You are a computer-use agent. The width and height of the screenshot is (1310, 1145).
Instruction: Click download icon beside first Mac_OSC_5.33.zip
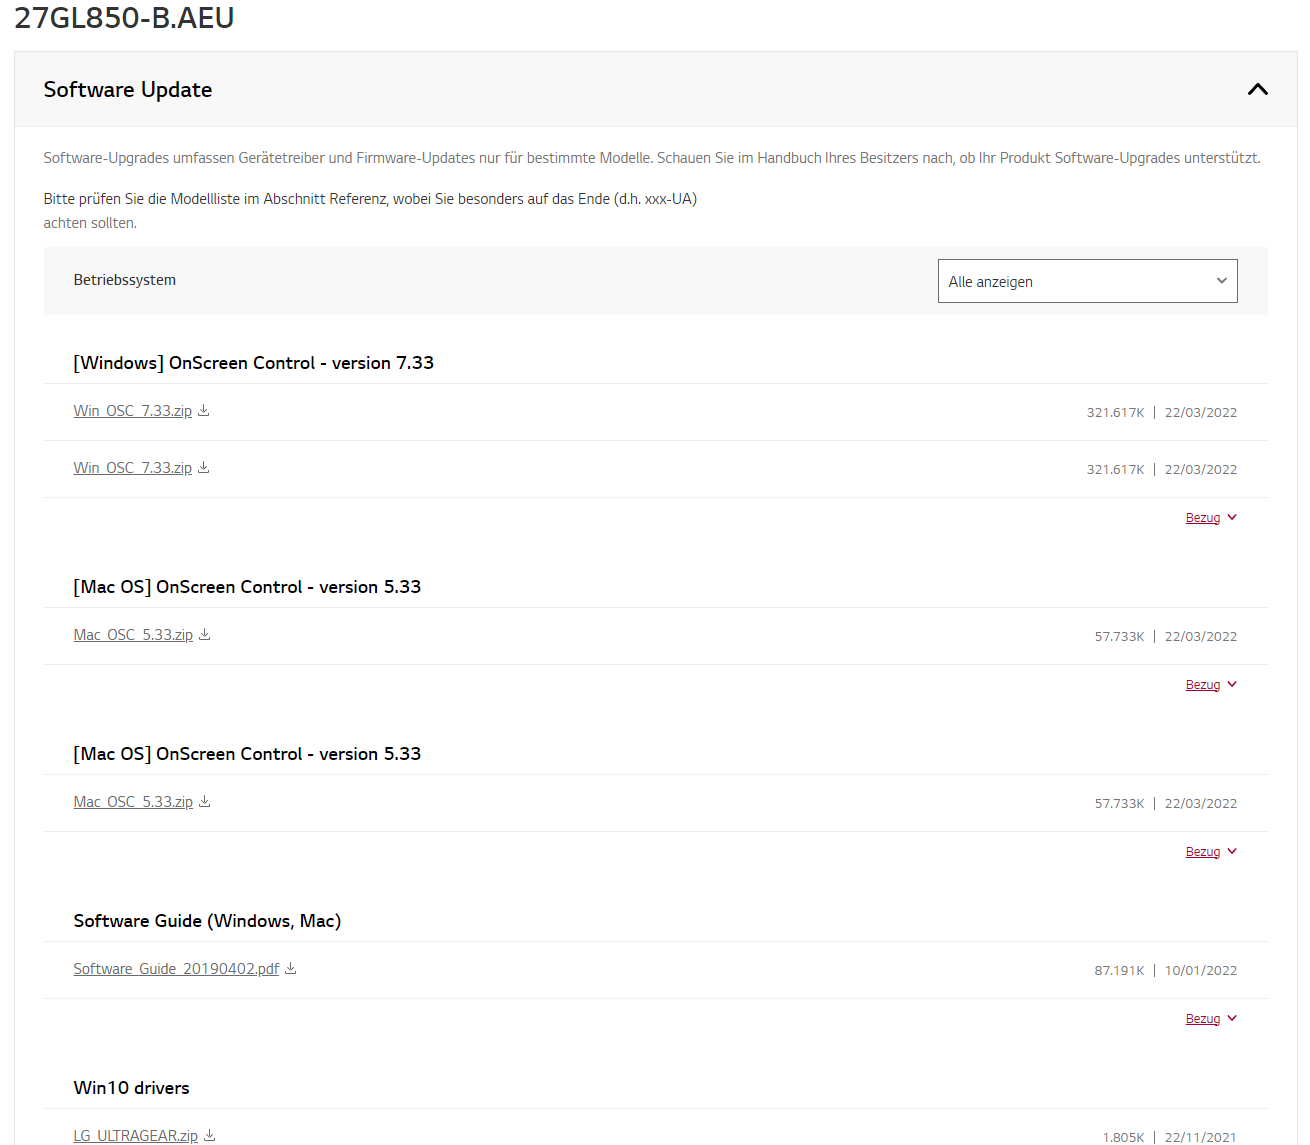(205, 634)
